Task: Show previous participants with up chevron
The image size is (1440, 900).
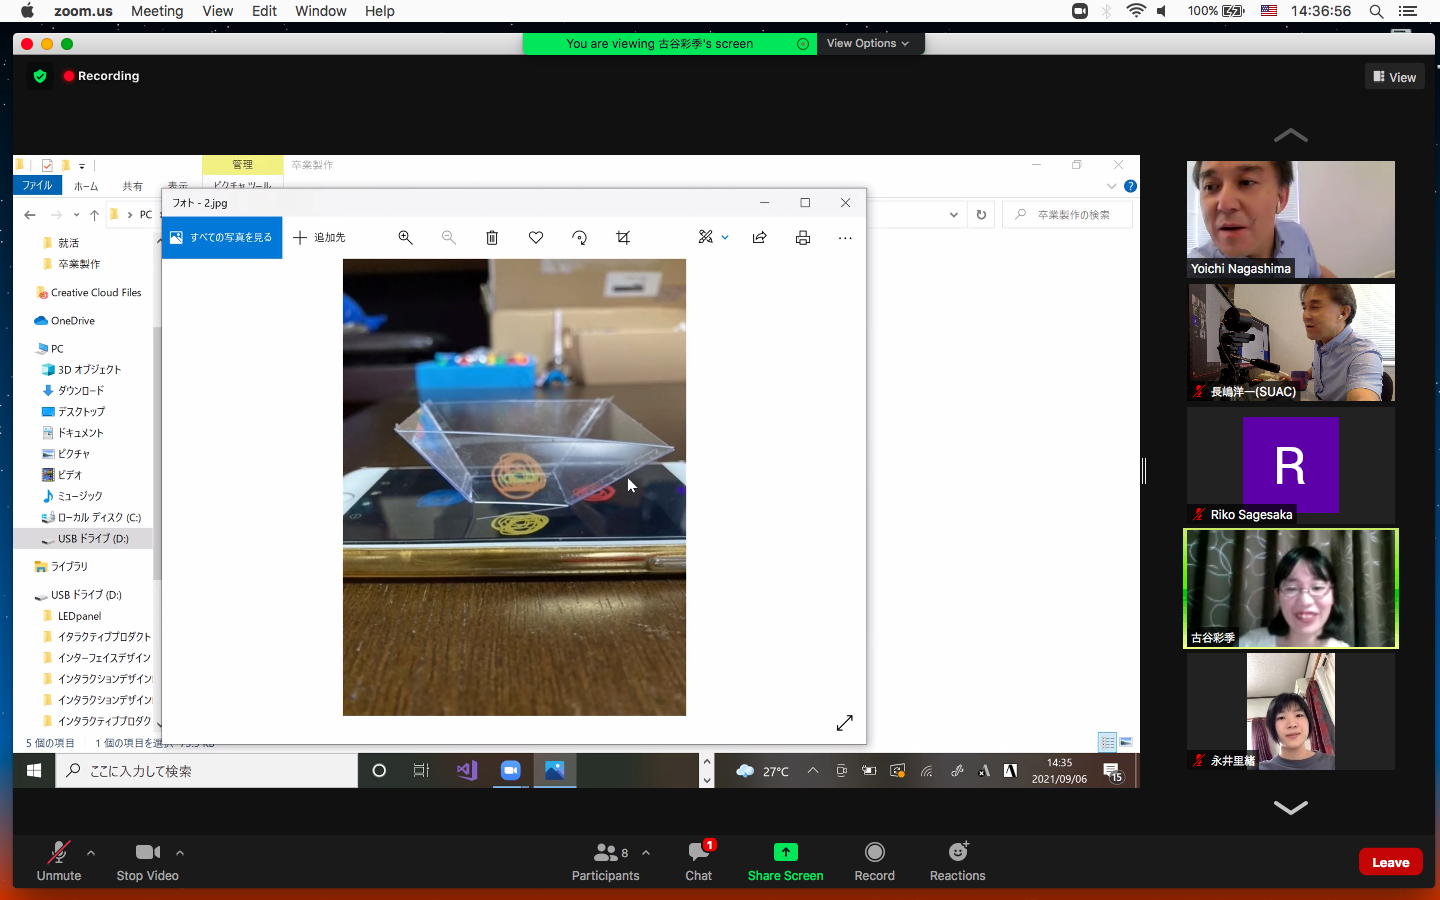Action: pyautogui.click(x=1291, y=135)
